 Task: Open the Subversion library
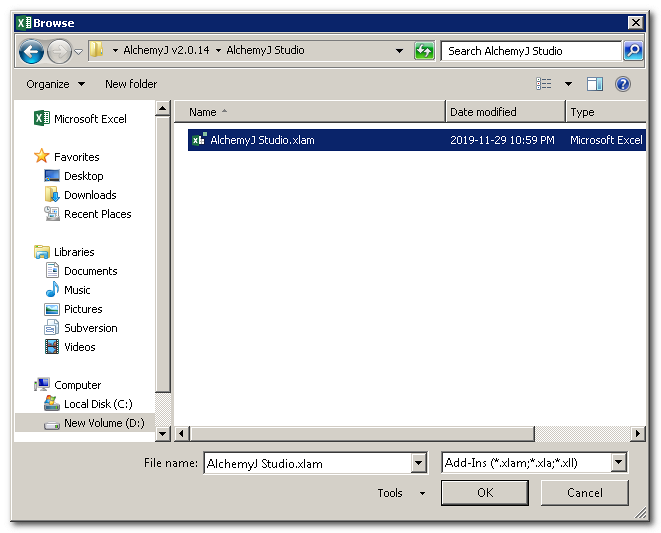[91, 328]
